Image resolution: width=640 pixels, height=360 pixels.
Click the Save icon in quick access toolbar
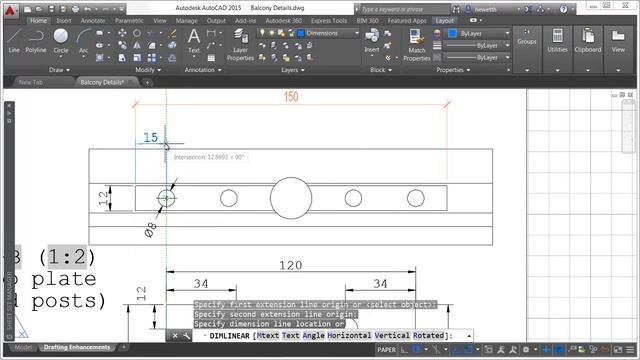point(51,9)
